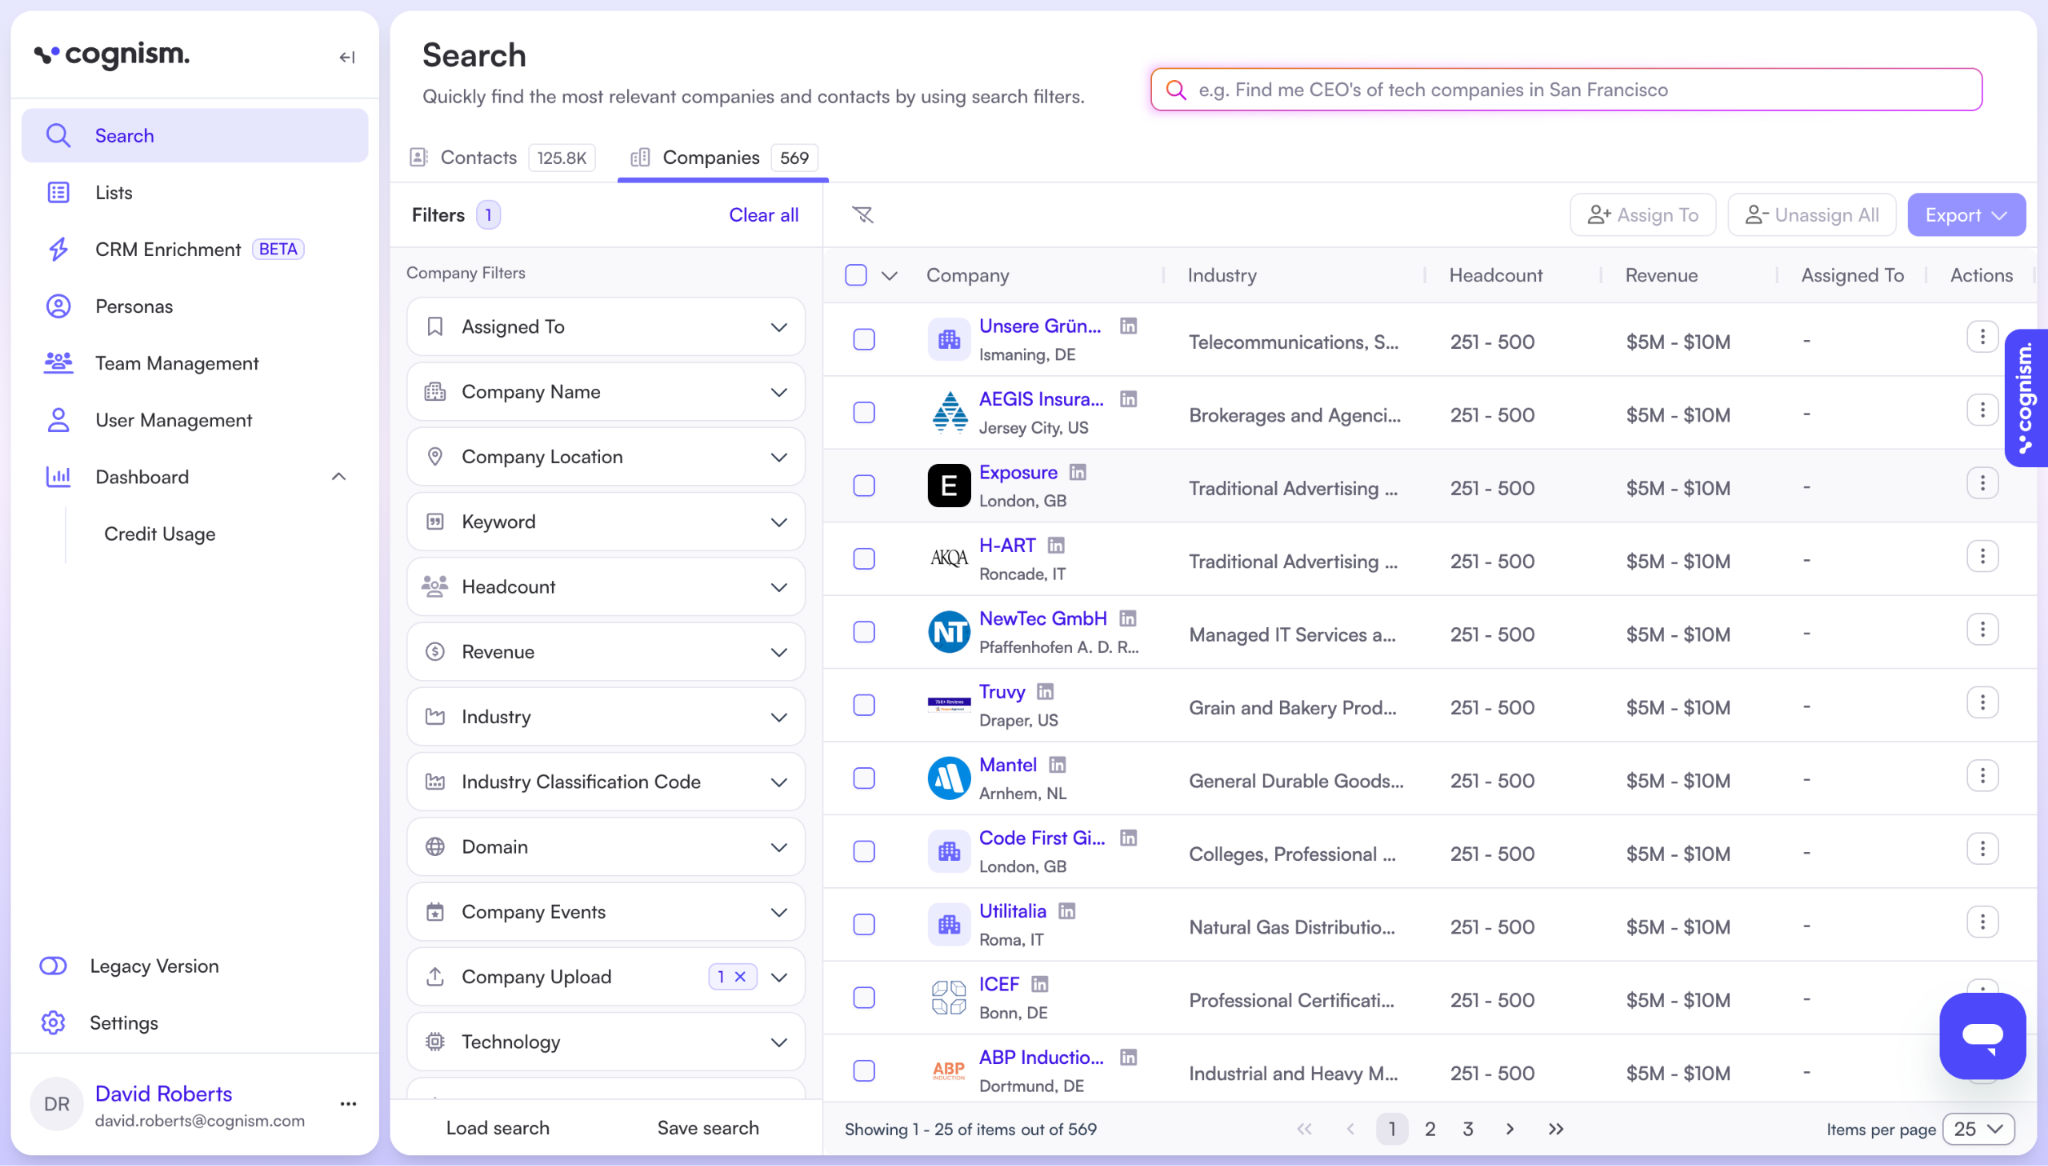Viewport: 2048px width, 1166px height.
Task: Open actions menu for AEGIS Insurance row
Action: point(1982,410)
